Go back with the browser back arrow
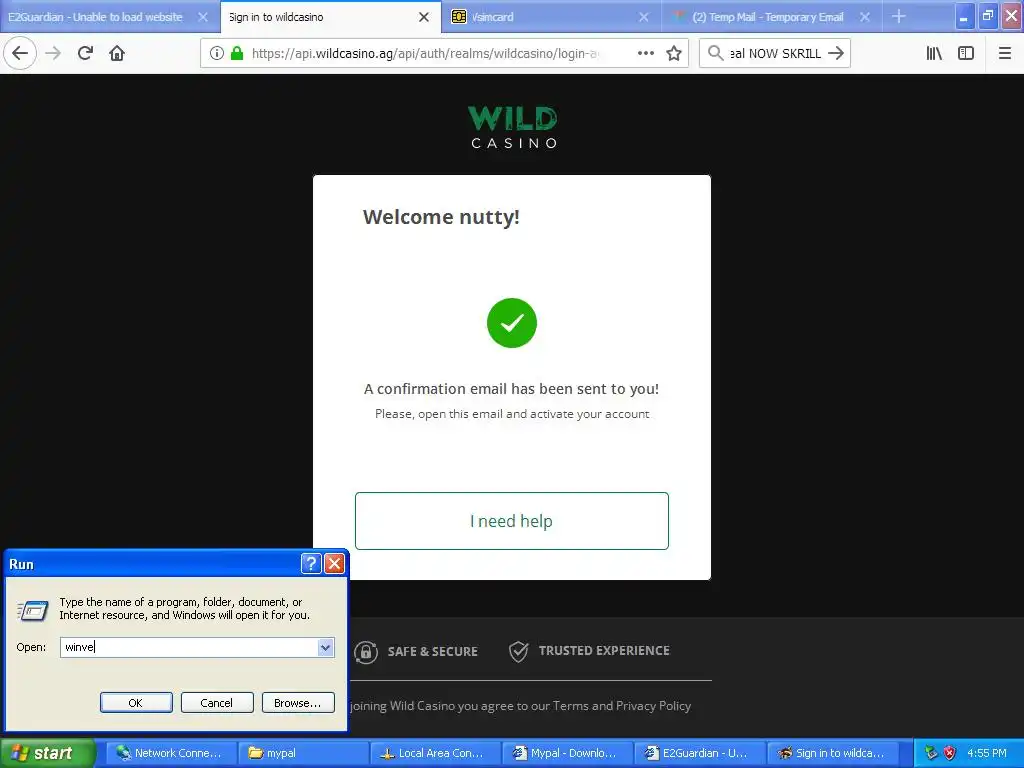1024x768 pixels. tap(20, 54)
